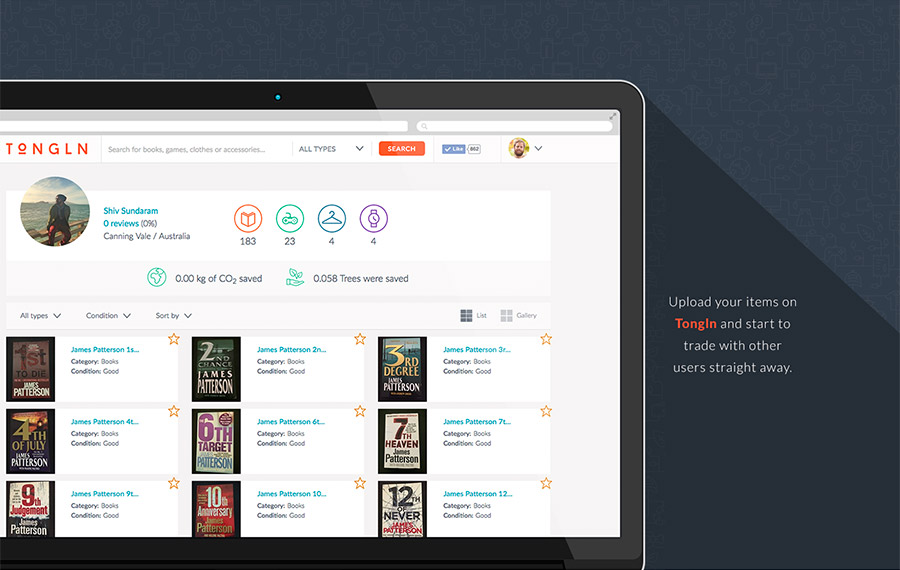The image size is (900, 570).
Task: Open the 0 reviews link
Action: coord(121,223)
